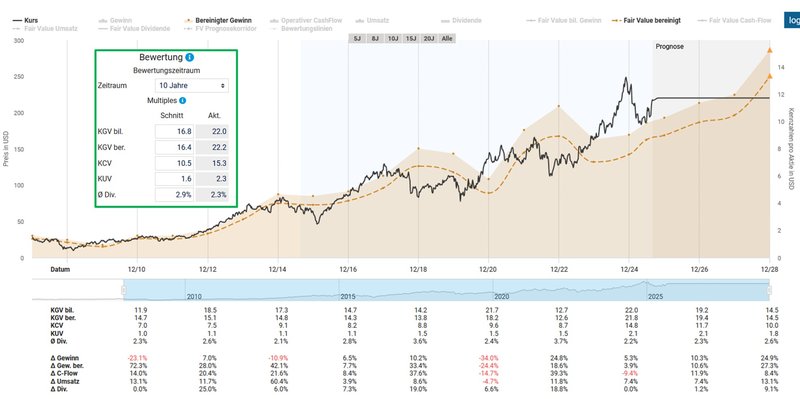Choose the Alle time range button
The width and height of the screenshot is (800, 399).
coord(447,39)
